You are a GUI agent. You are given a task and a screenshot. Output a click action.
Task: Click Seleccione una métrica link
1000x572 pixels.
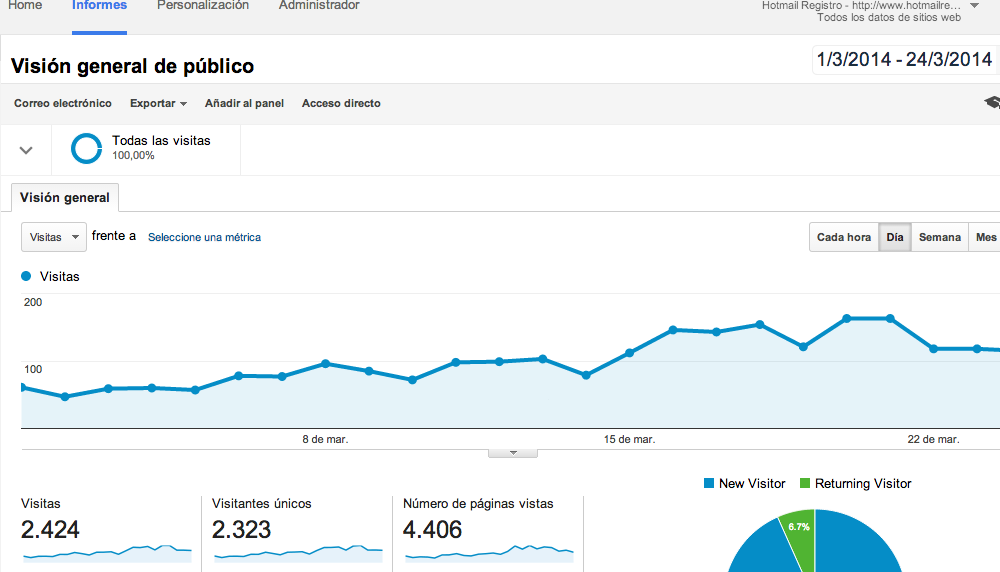tap(205, 237)
